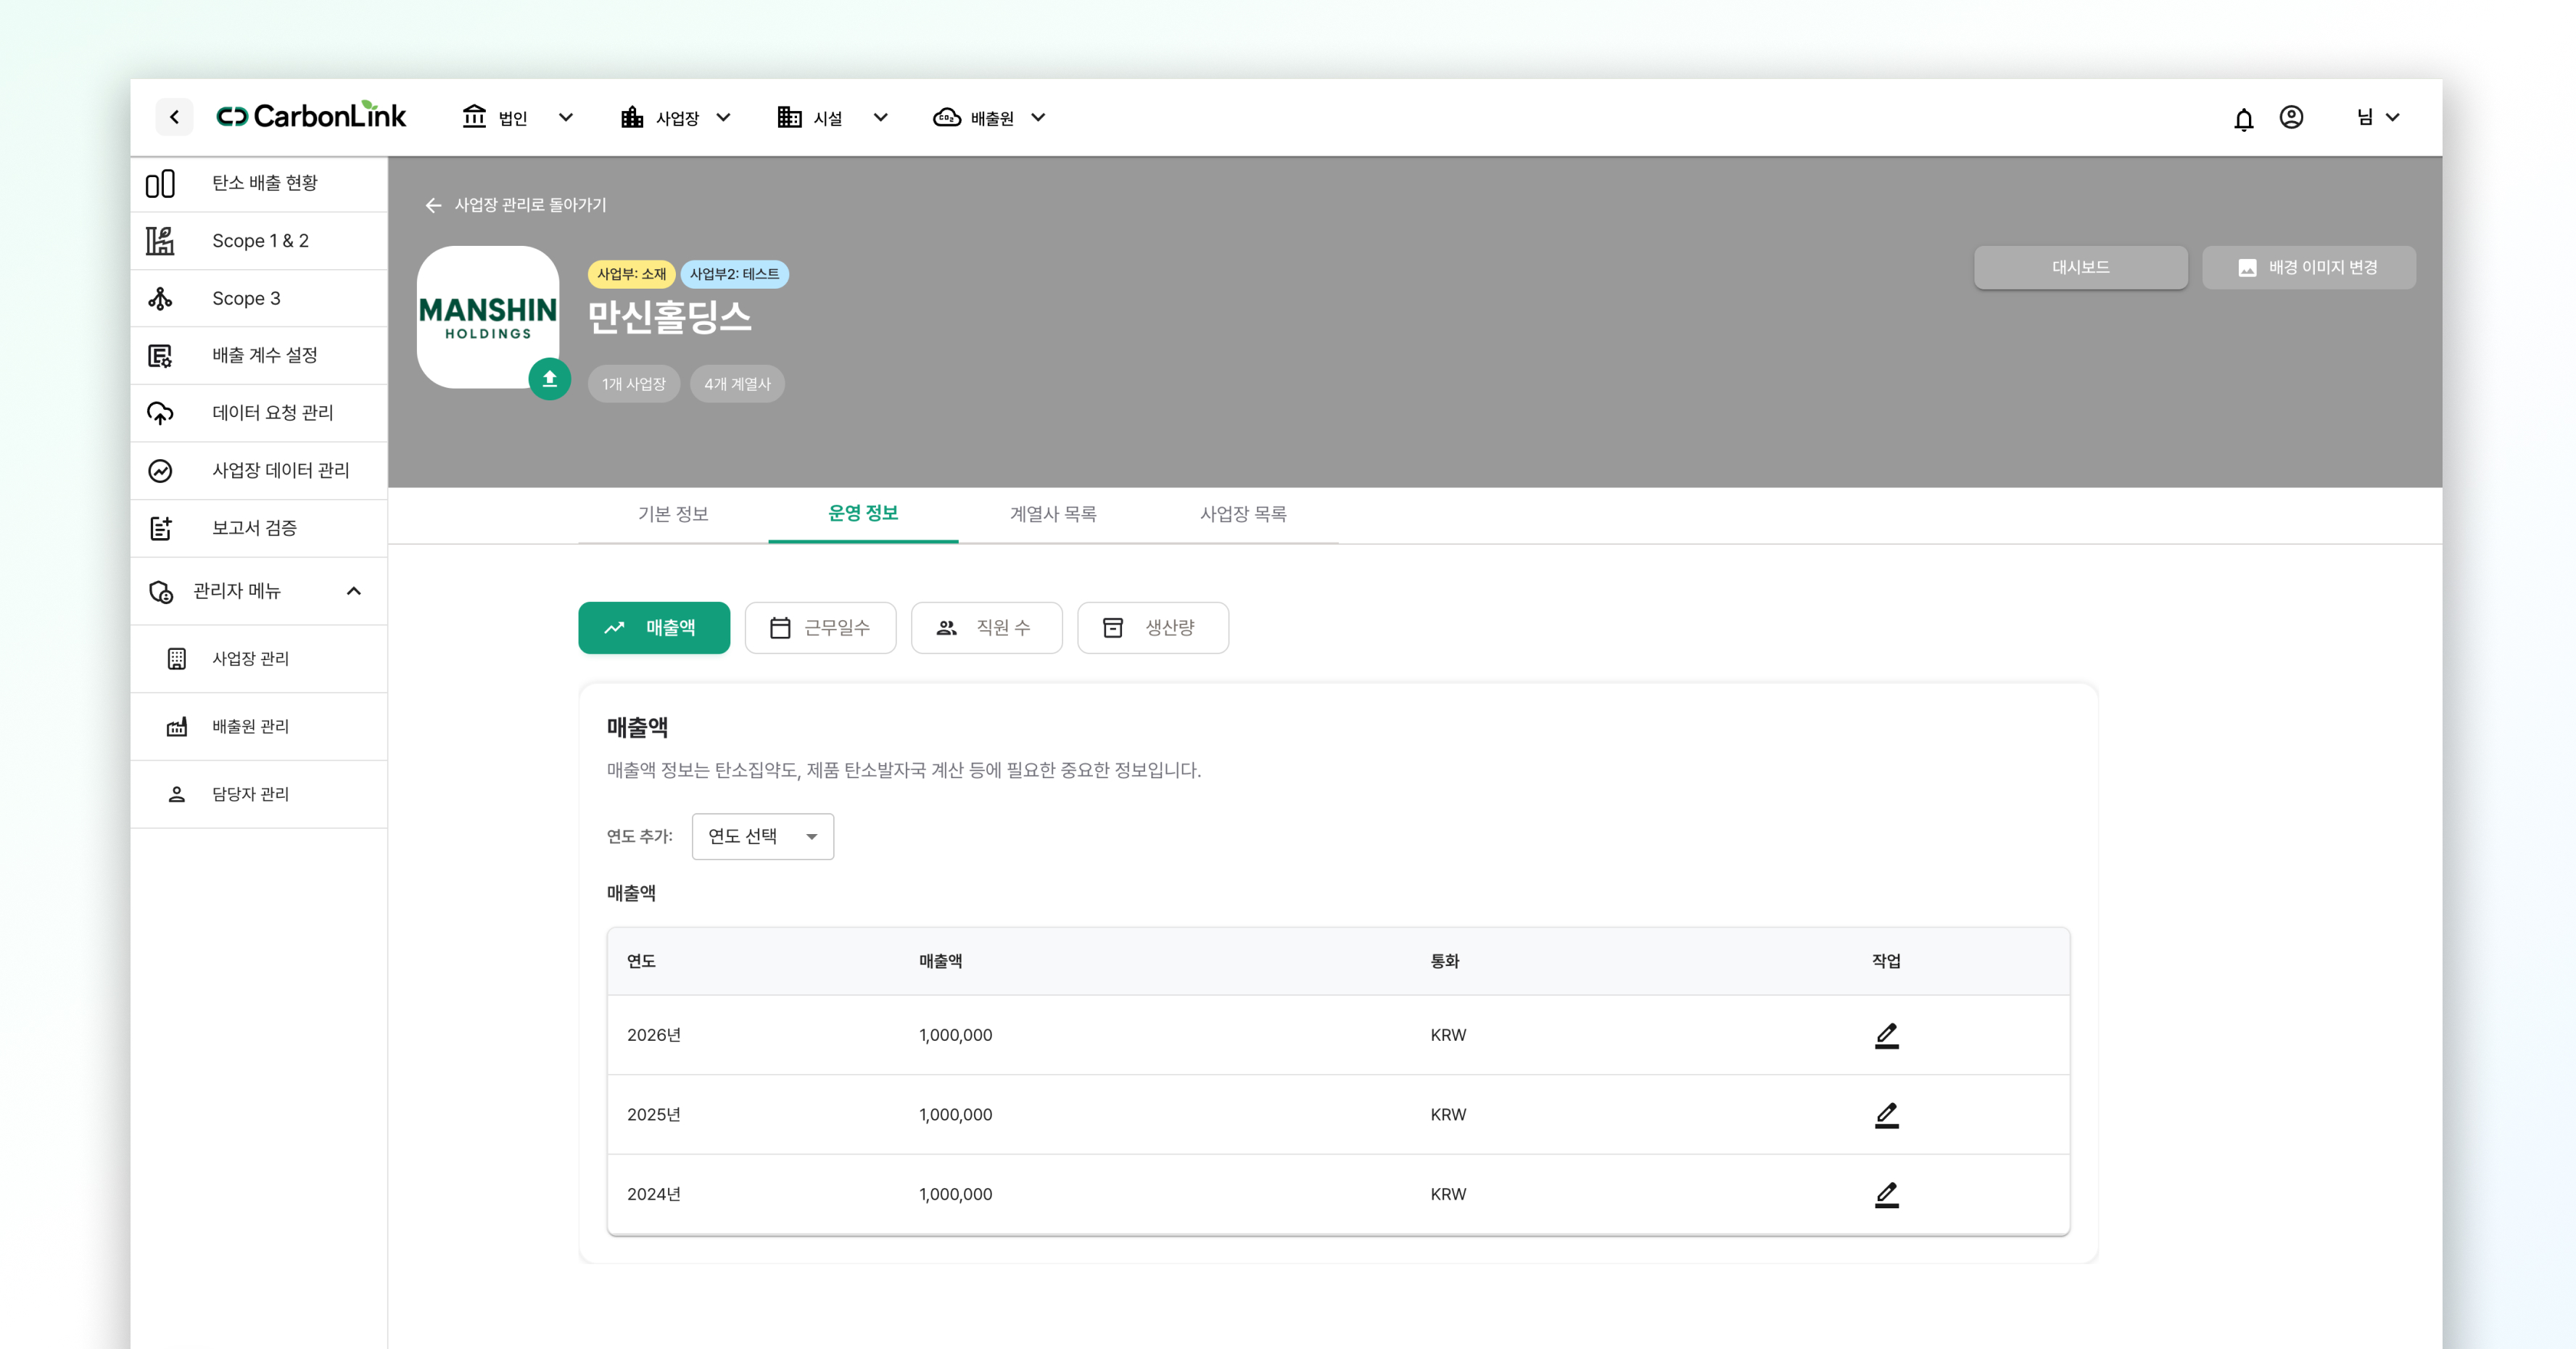This screenshot has height=1349, width=2576.
Task: Click the back arrow next to 사업장 관리로 돌아가기
Action: (433, 205)
